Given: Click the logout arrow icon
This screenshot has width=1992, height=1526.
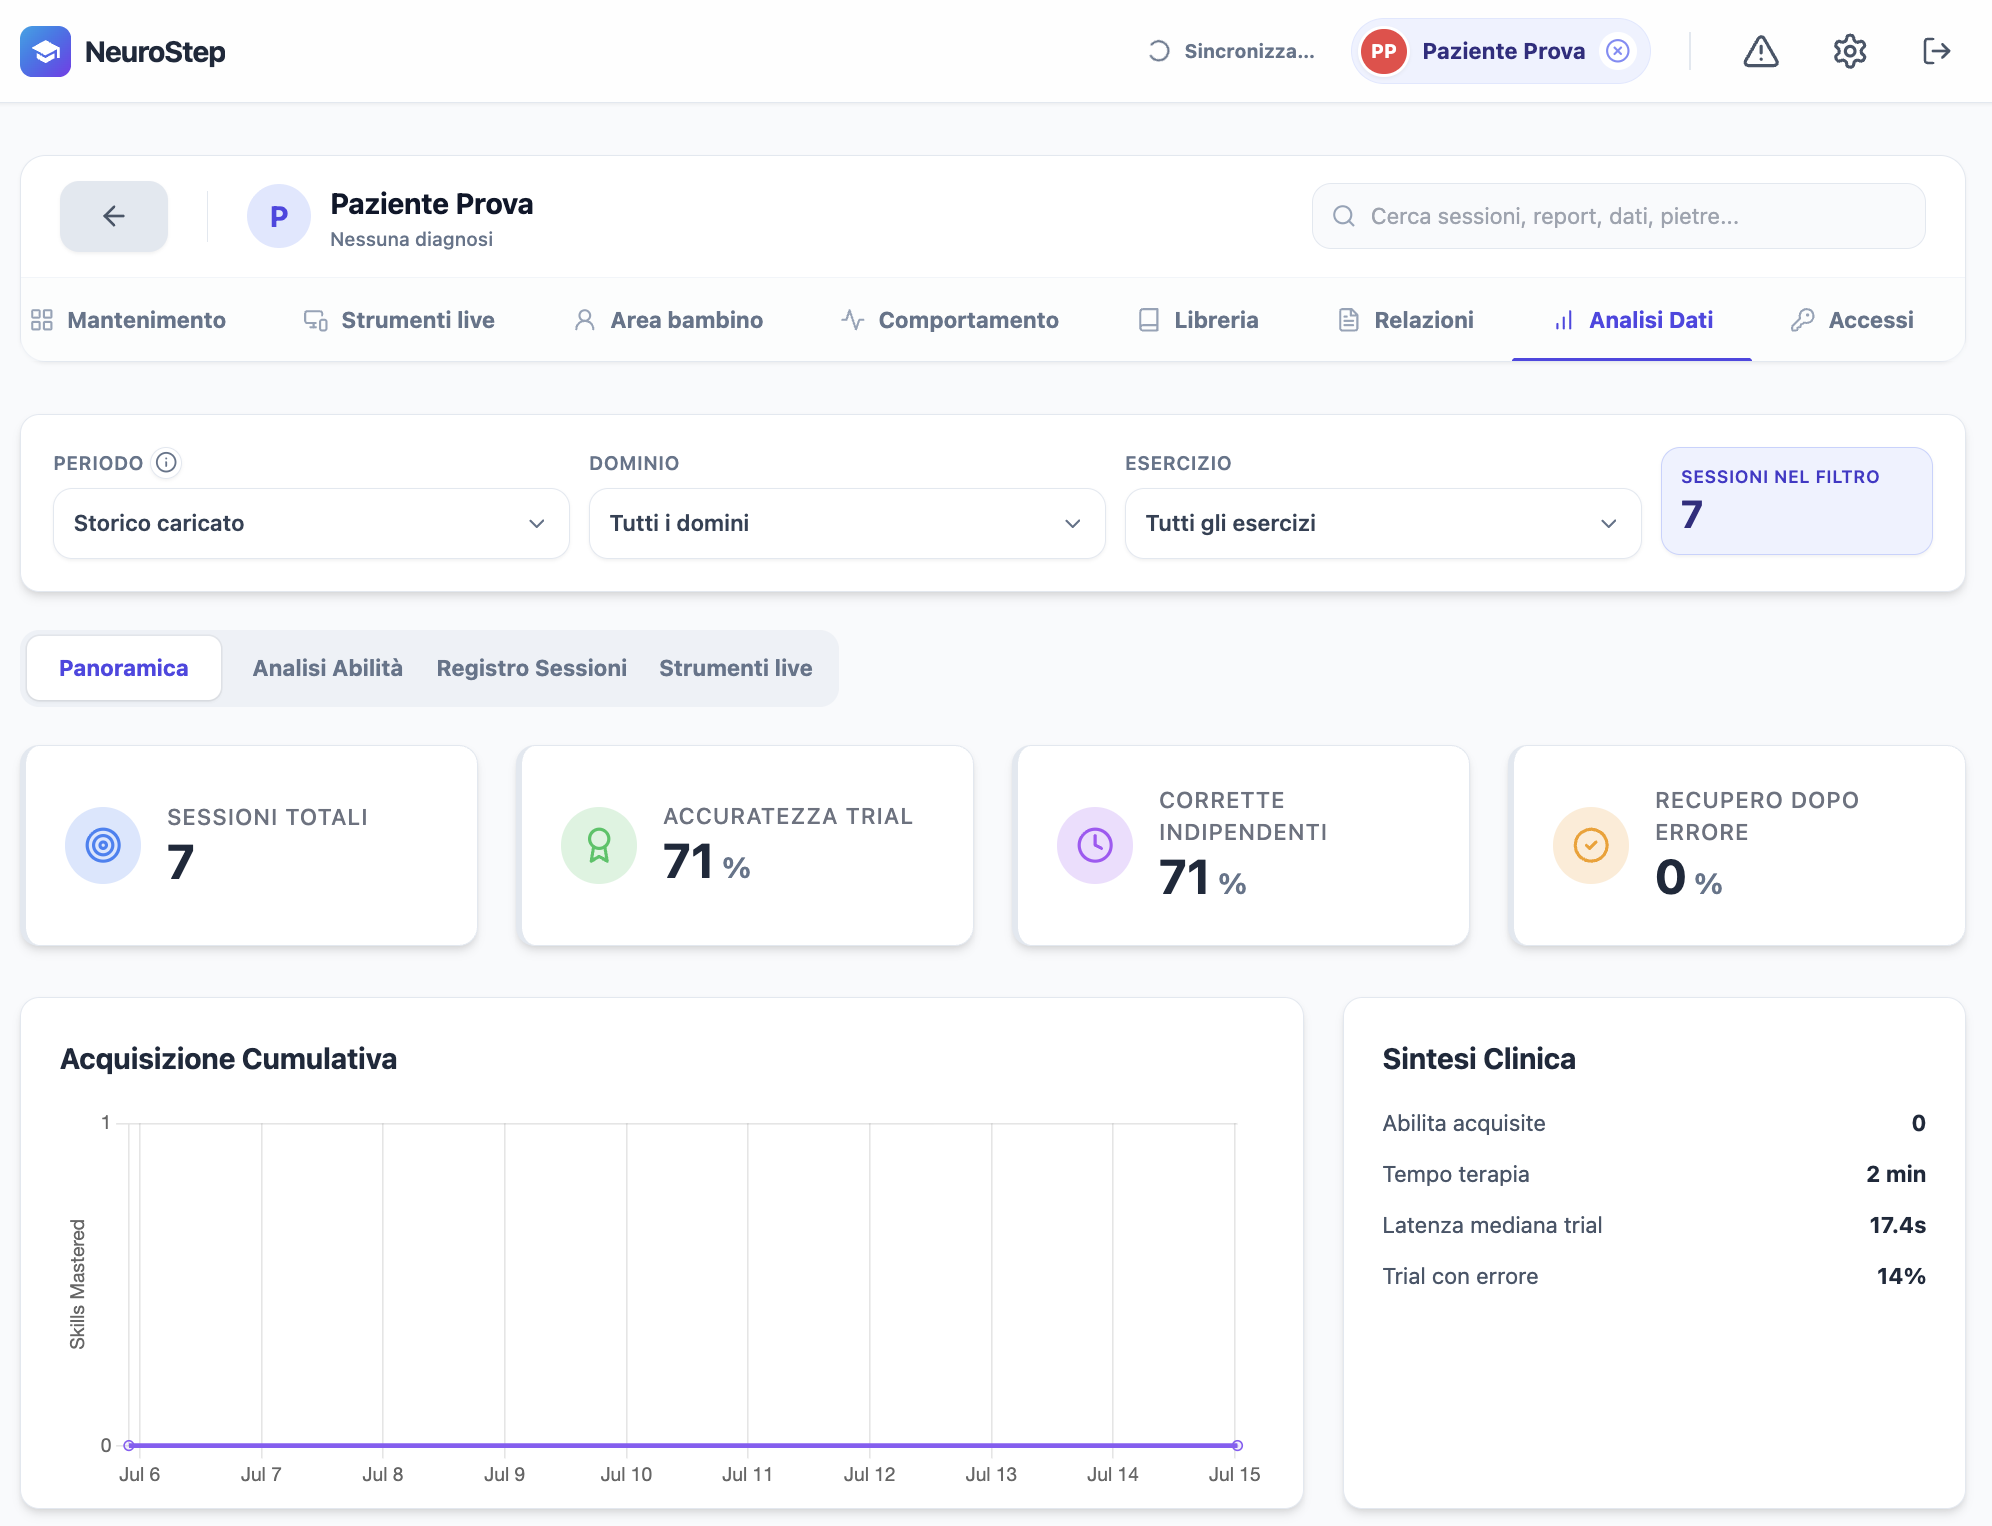Looking at the screenshot, I should [x=1937, y=51].
